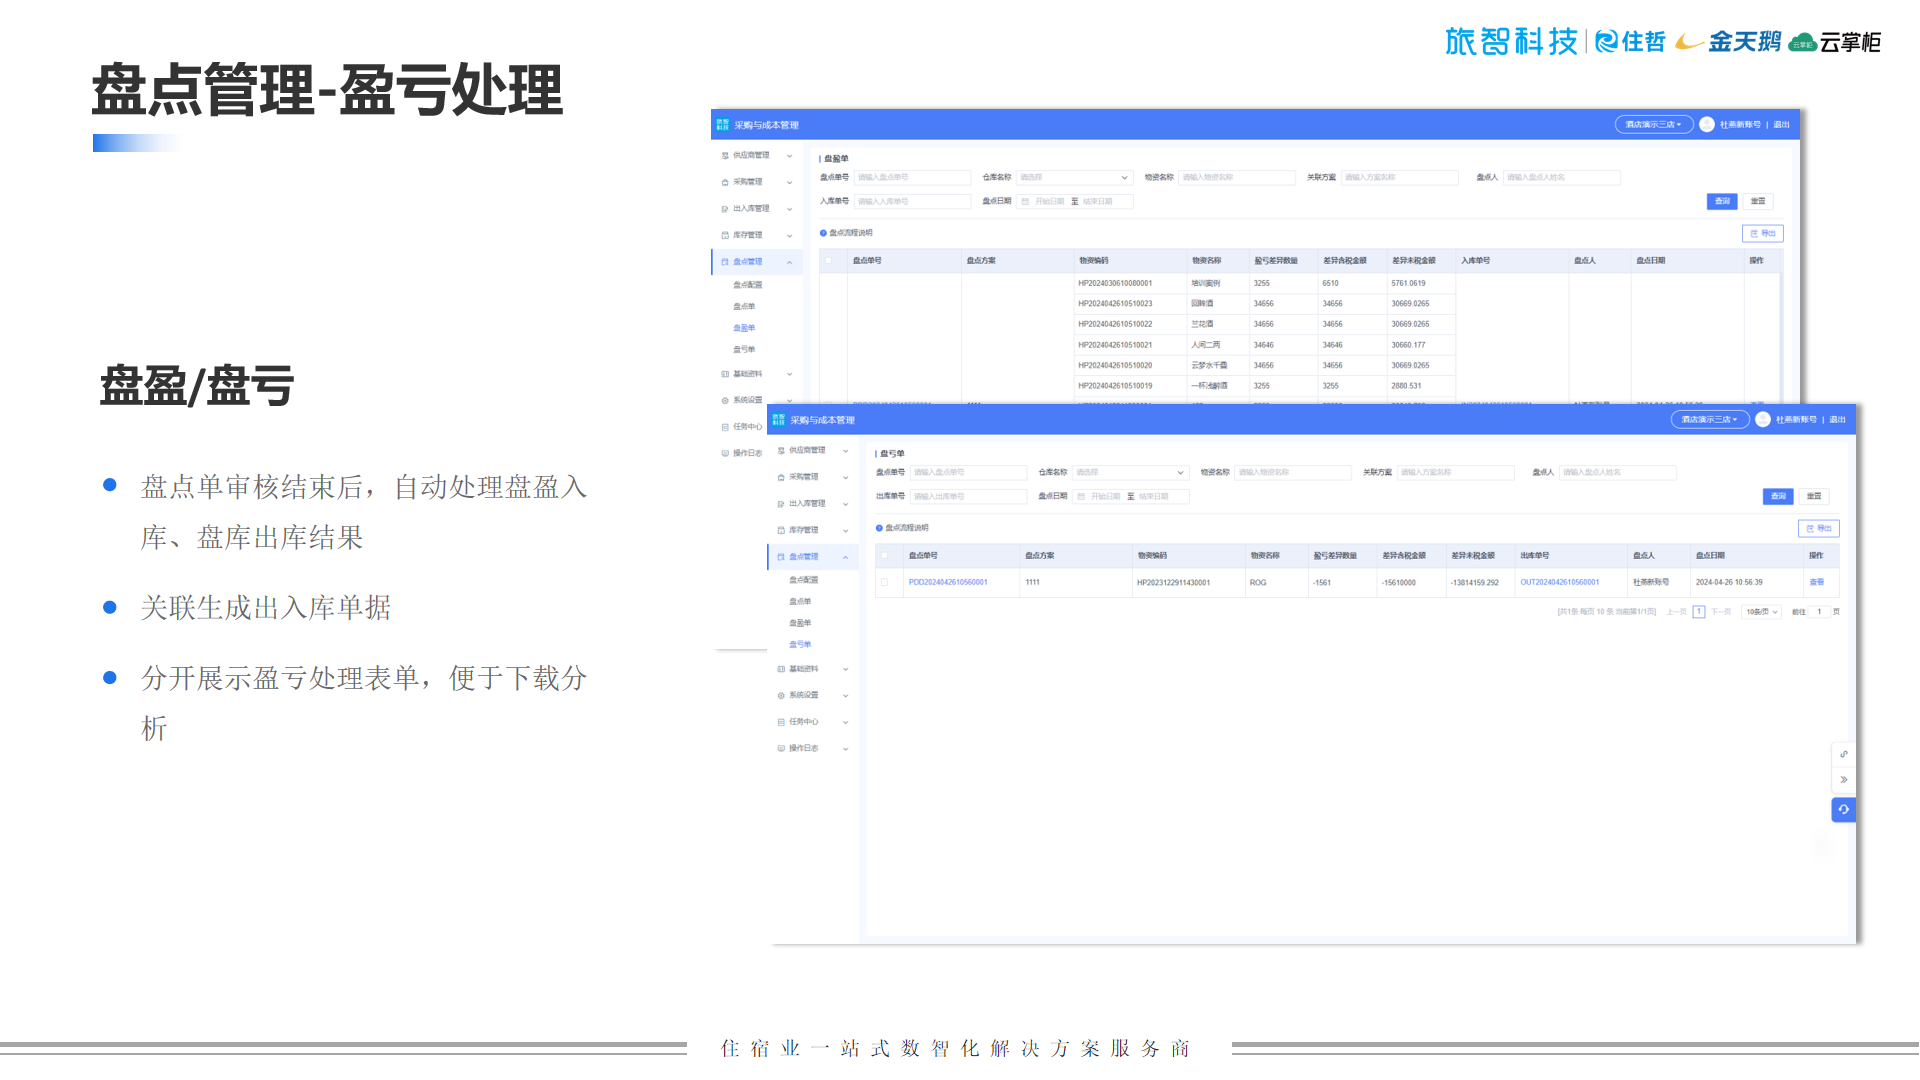
Task: Click the link icon above the double chevron
Action: (x=1843, y=754)
